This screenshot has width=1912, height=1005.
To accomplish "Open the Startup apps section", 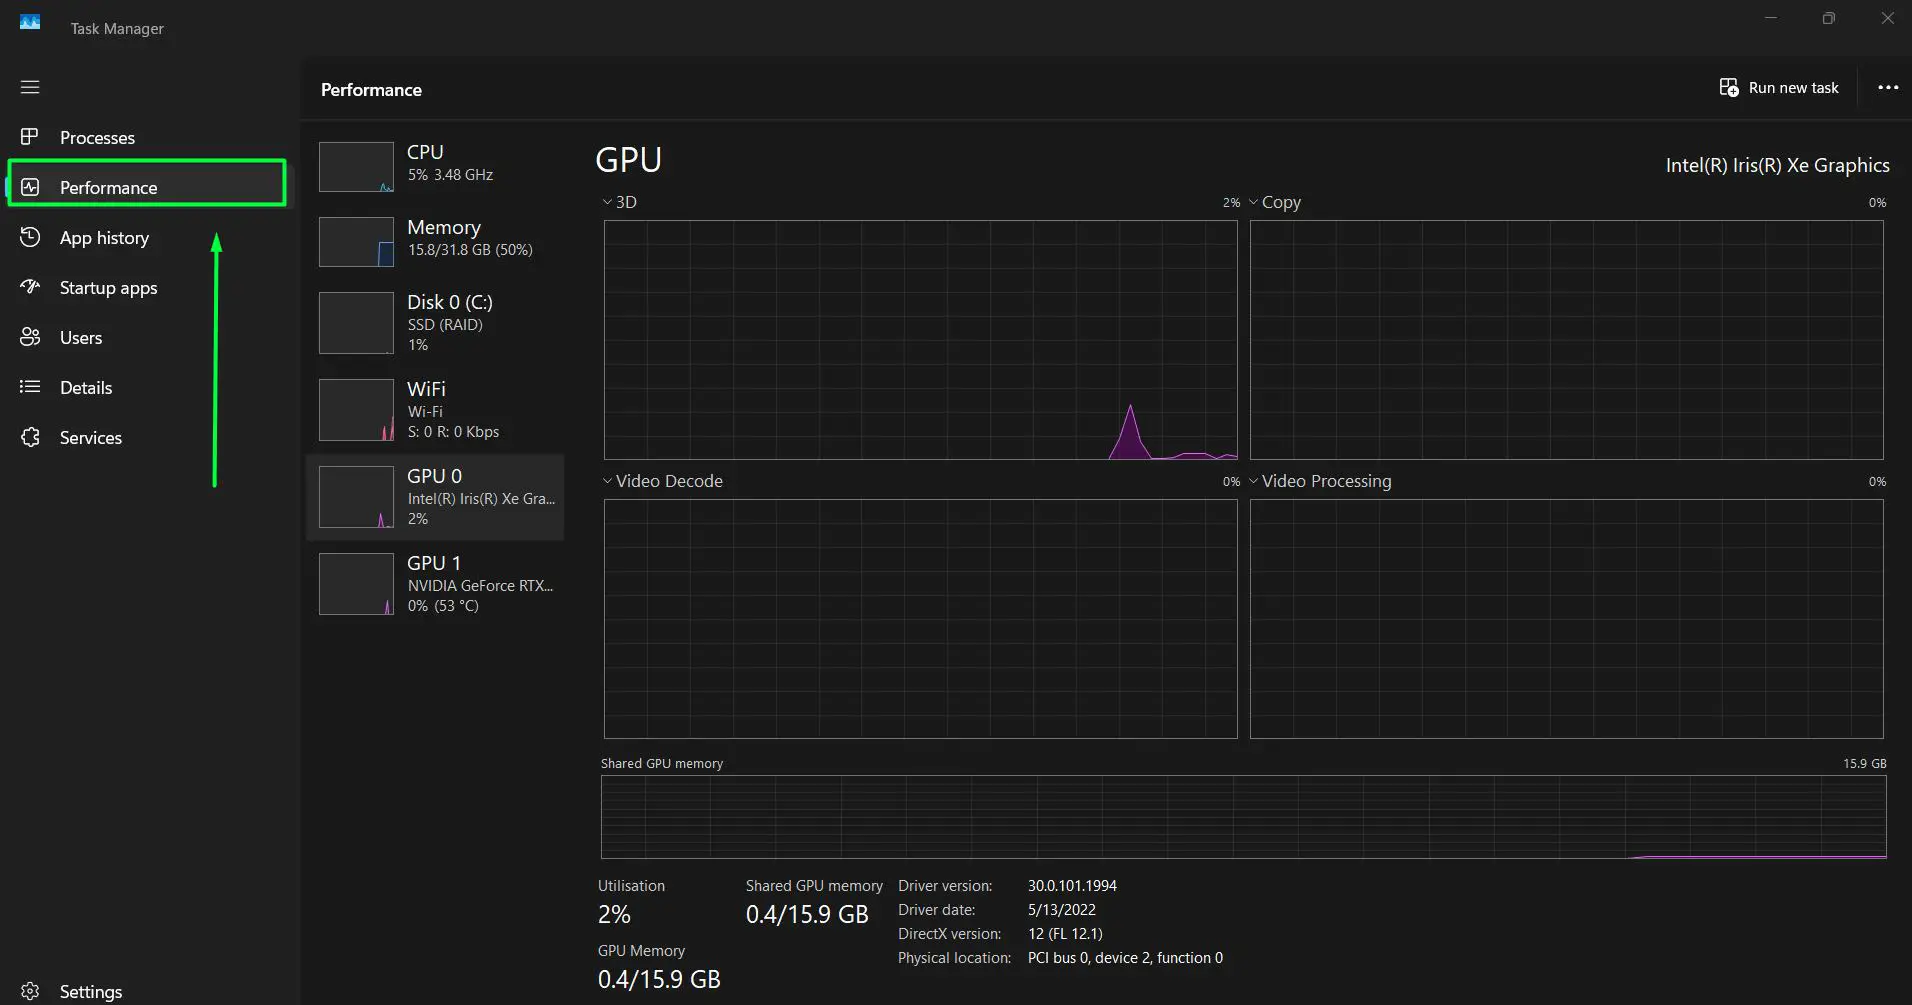I will (x=30, y=287).
